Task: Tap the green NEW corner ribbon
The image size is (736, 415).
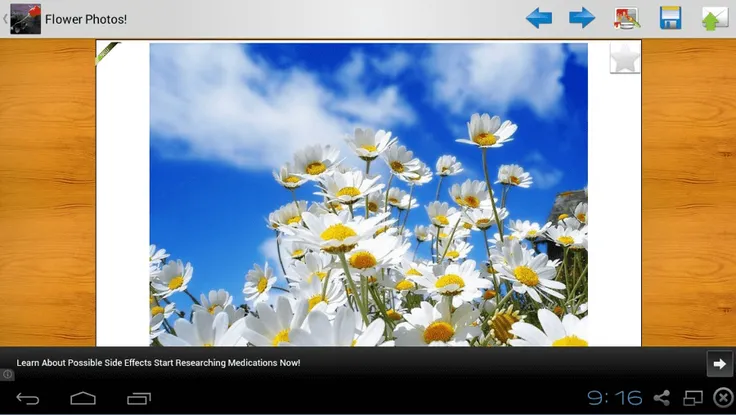Action: (x=106, y=52)
